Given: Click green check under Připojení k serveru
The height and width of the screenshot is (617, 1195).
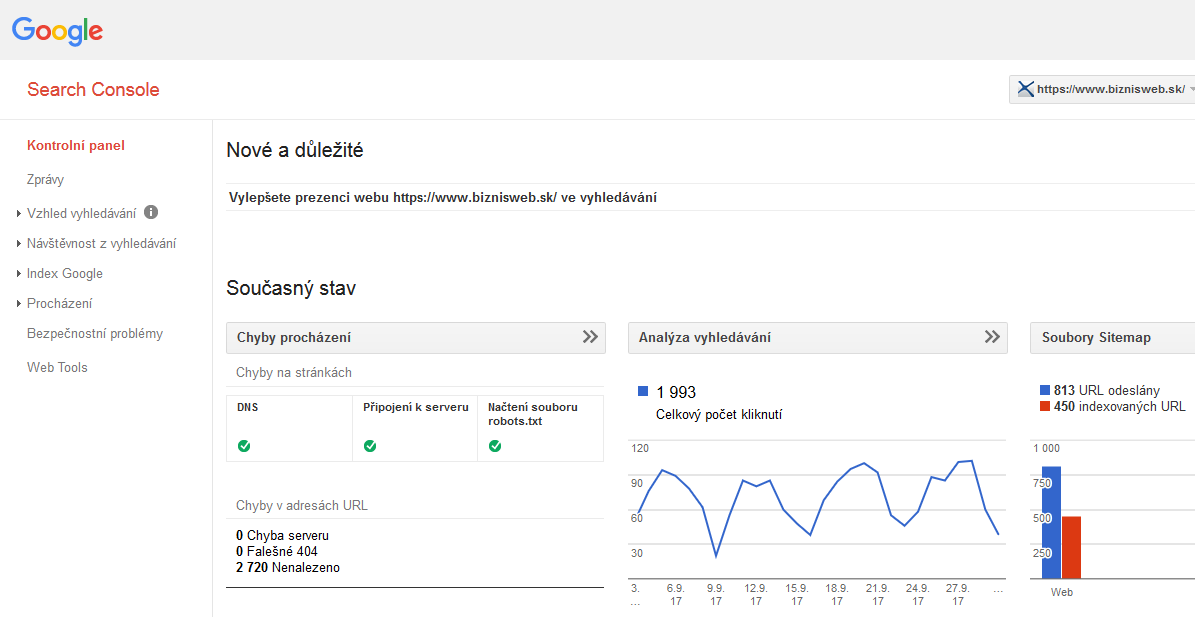Looking at the screenshot, I should (370, 446).
